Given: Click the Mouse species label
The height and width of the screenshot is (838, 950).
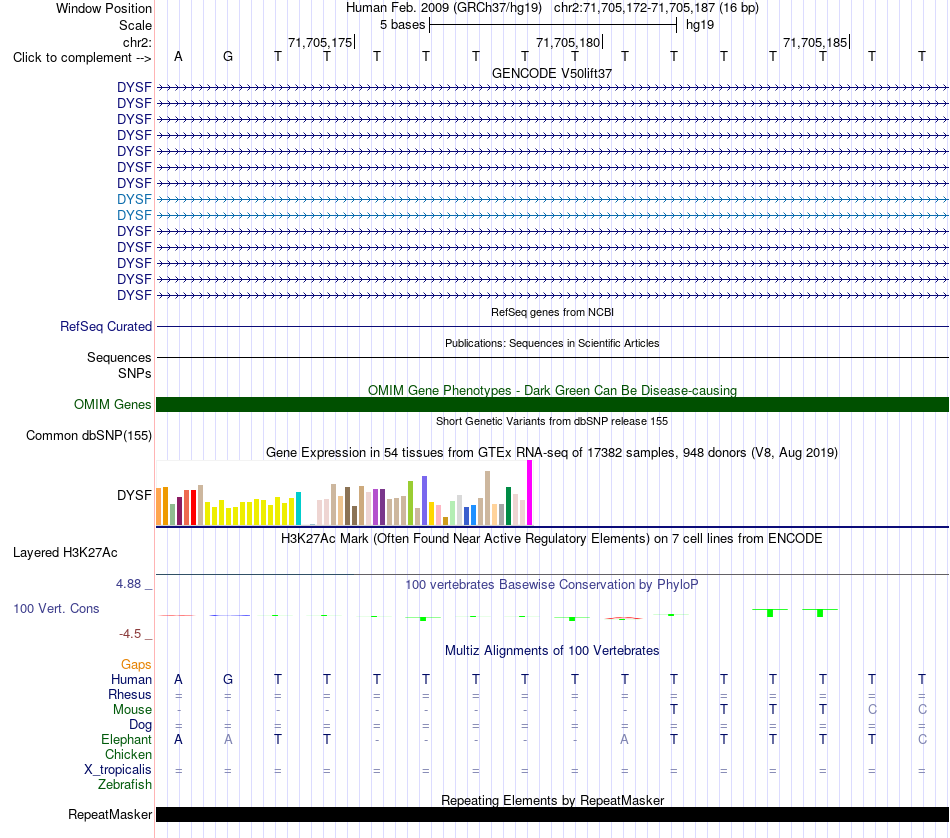Looking at the screenshot, I should 132,710.
